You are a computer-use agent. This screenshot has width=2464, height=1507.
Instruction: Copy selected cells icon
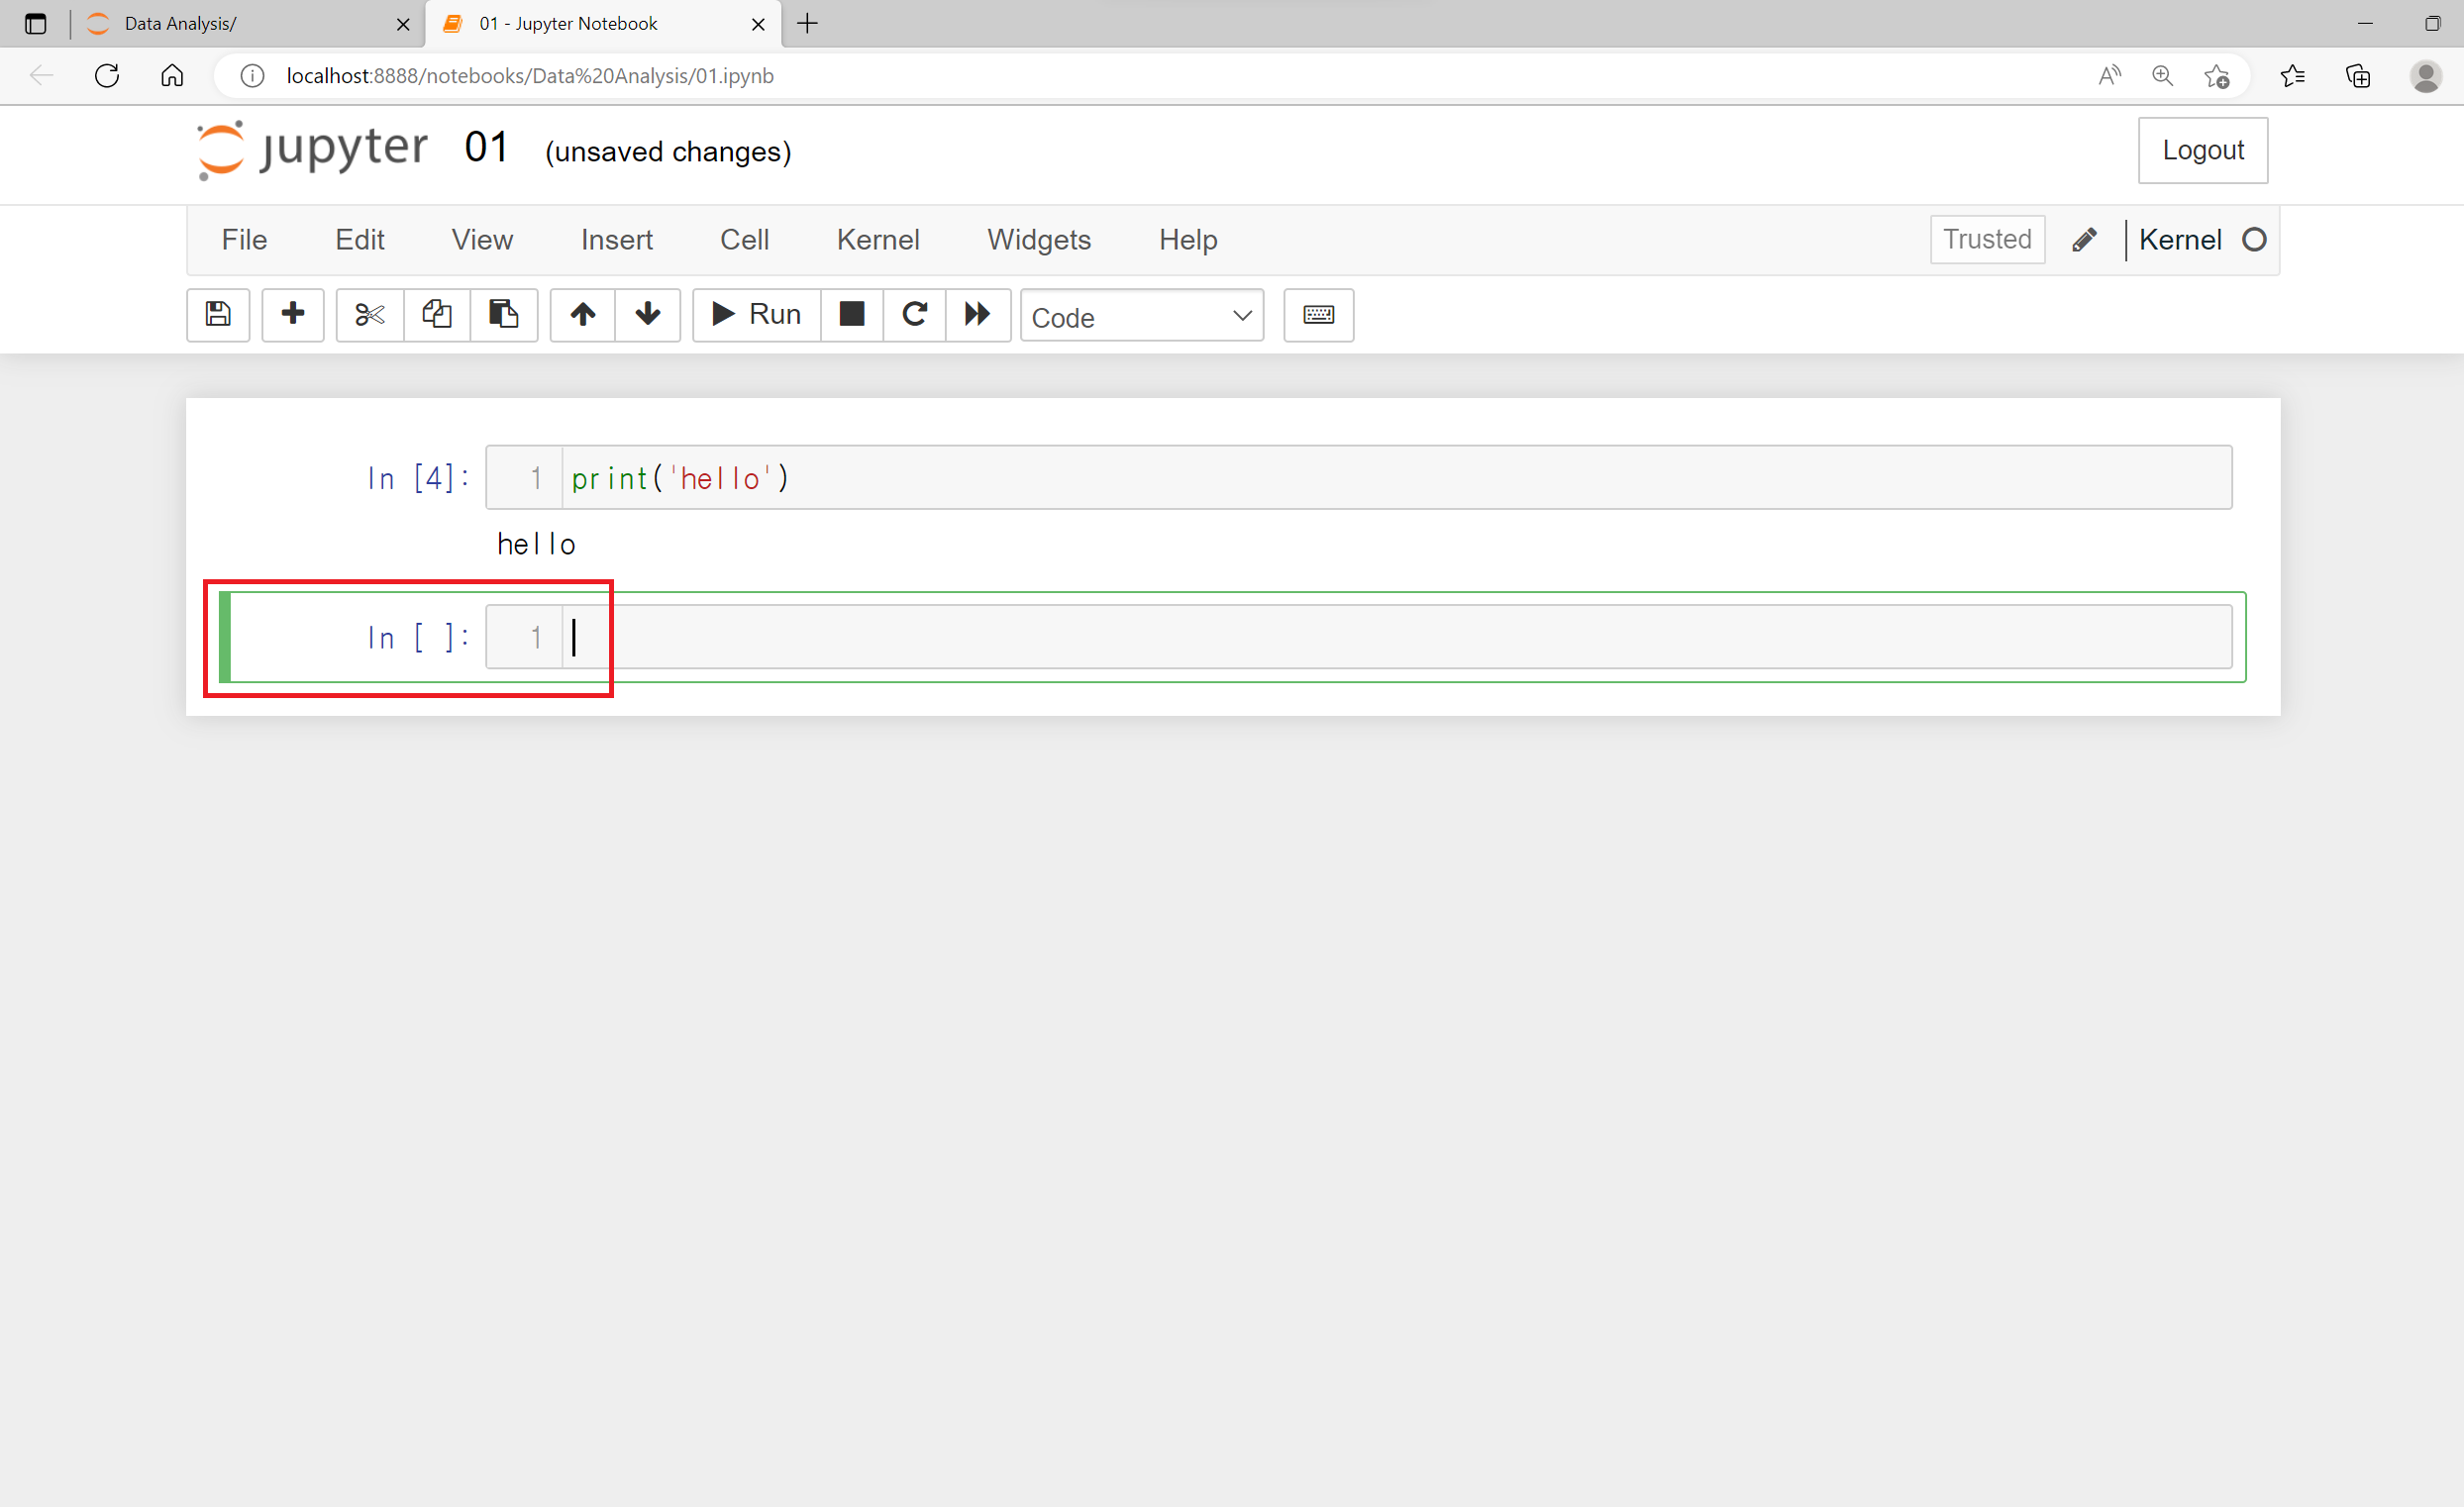[437, 314]
